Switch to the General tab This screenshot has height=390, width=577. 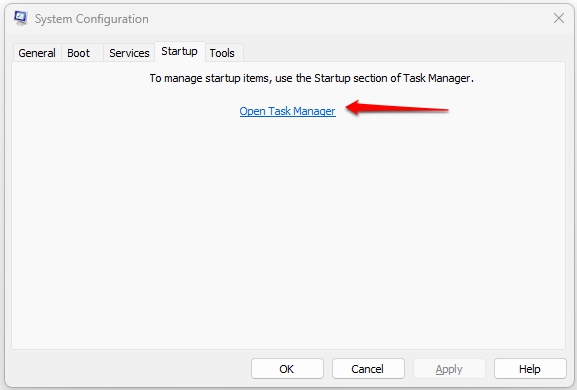tap(37, 53)
